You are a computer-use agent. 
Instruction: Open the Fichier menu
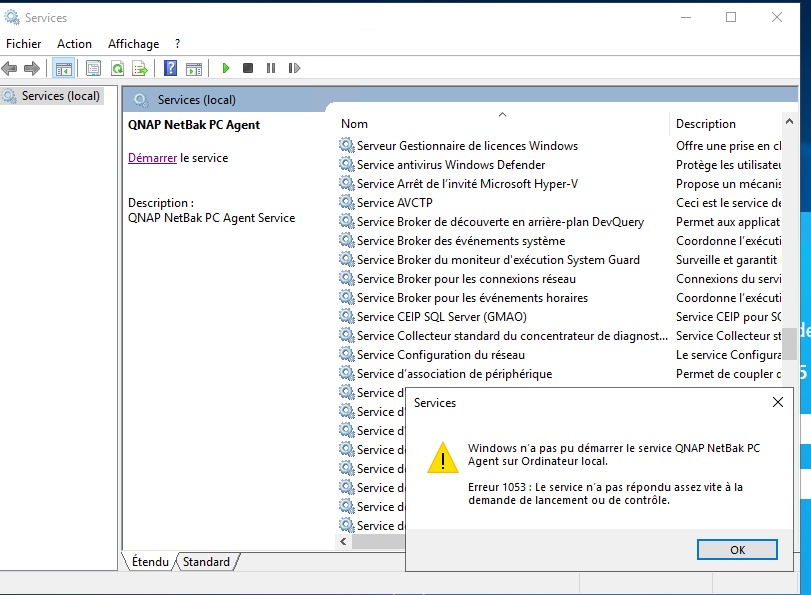pos(24,44)
